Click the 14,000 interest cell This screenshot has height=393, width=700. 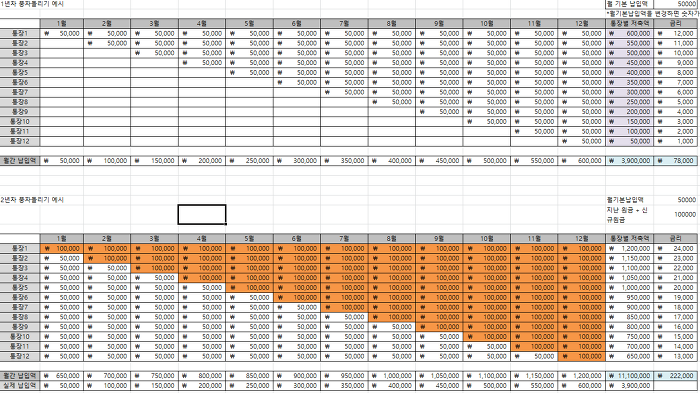click(x=675, y=347)
